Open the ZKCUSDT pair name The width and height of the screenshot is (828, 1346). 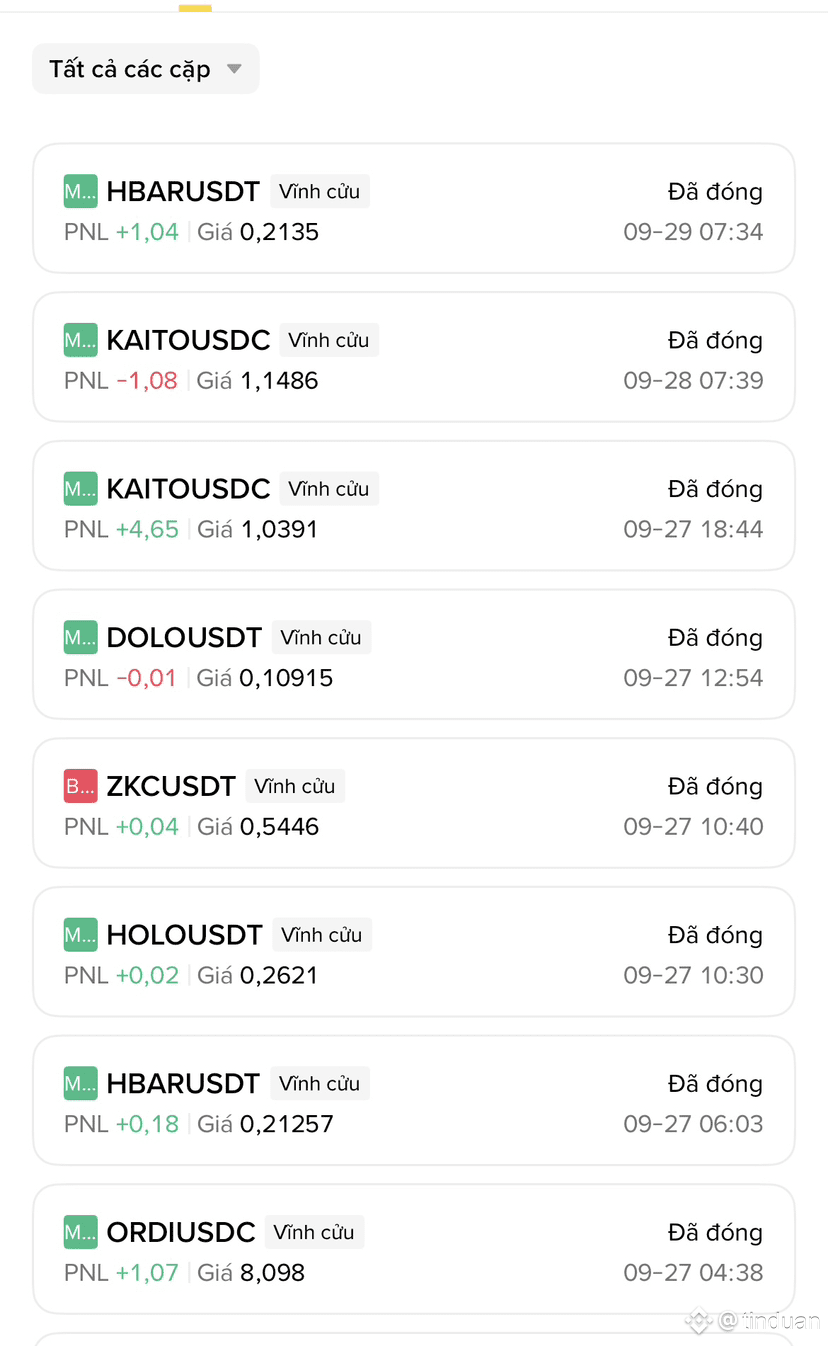(171, 786)
